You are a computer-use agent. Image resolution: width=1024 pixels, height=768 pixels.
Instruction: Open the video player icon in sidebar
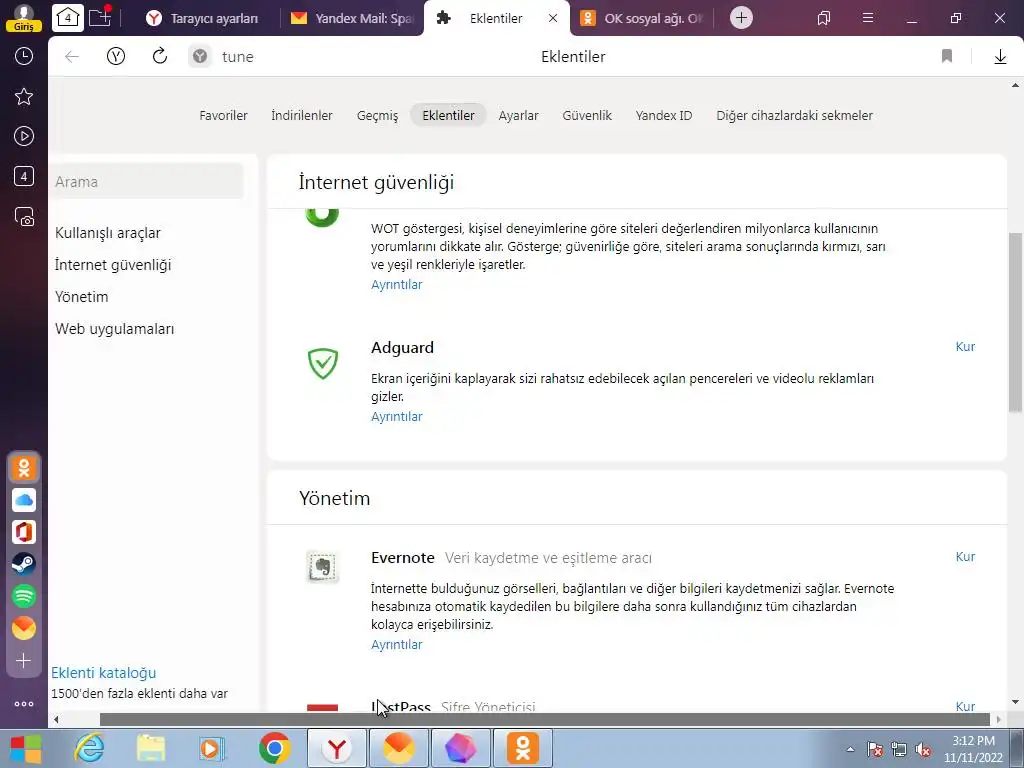(24, 136)
